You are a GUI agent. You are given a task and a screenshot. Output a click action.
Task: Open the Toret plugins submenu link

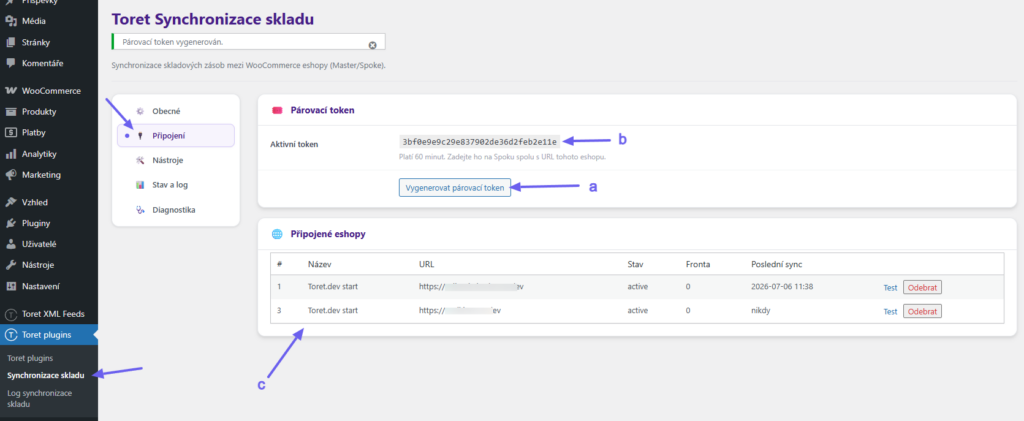[x=30, y=358]
